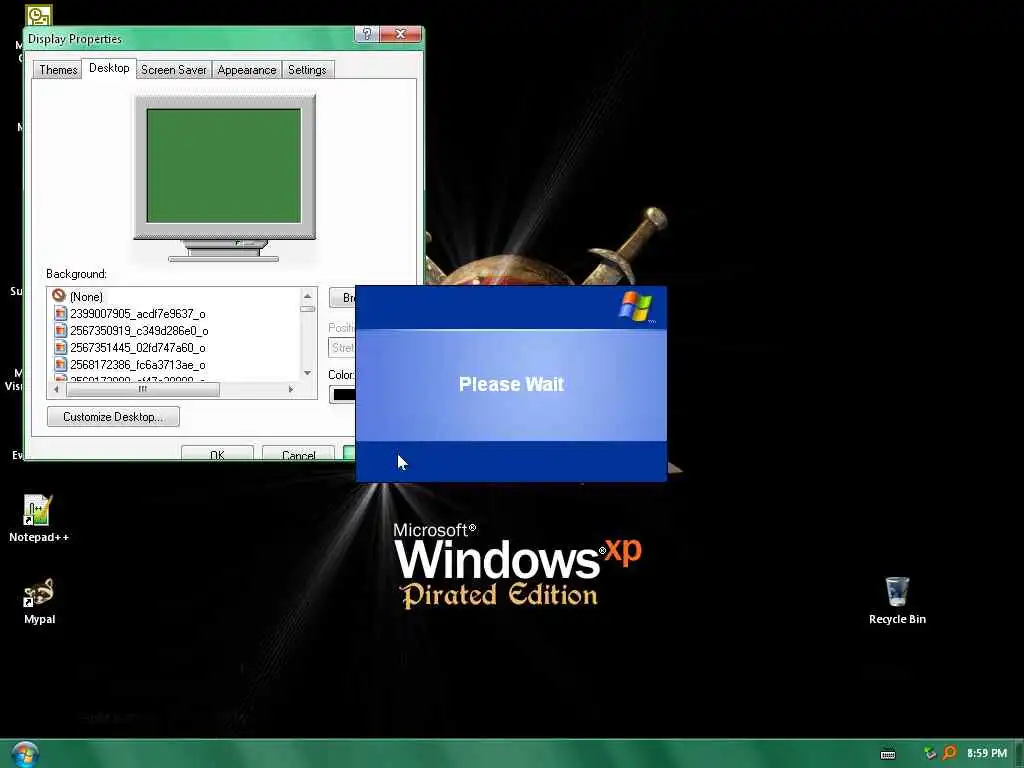Click Cancel in Display Properties
The width and height of the screenshot is (1024, 768).
click(298, 453)
